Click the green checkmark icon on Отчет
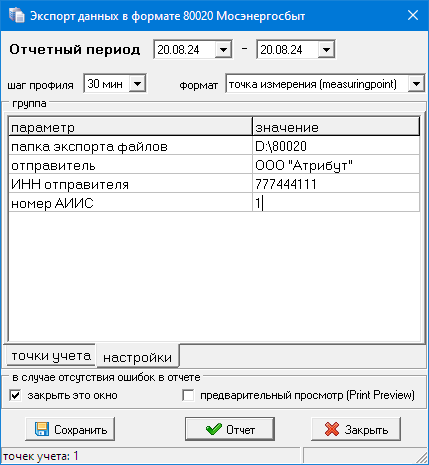 click(x=214, y=429)
